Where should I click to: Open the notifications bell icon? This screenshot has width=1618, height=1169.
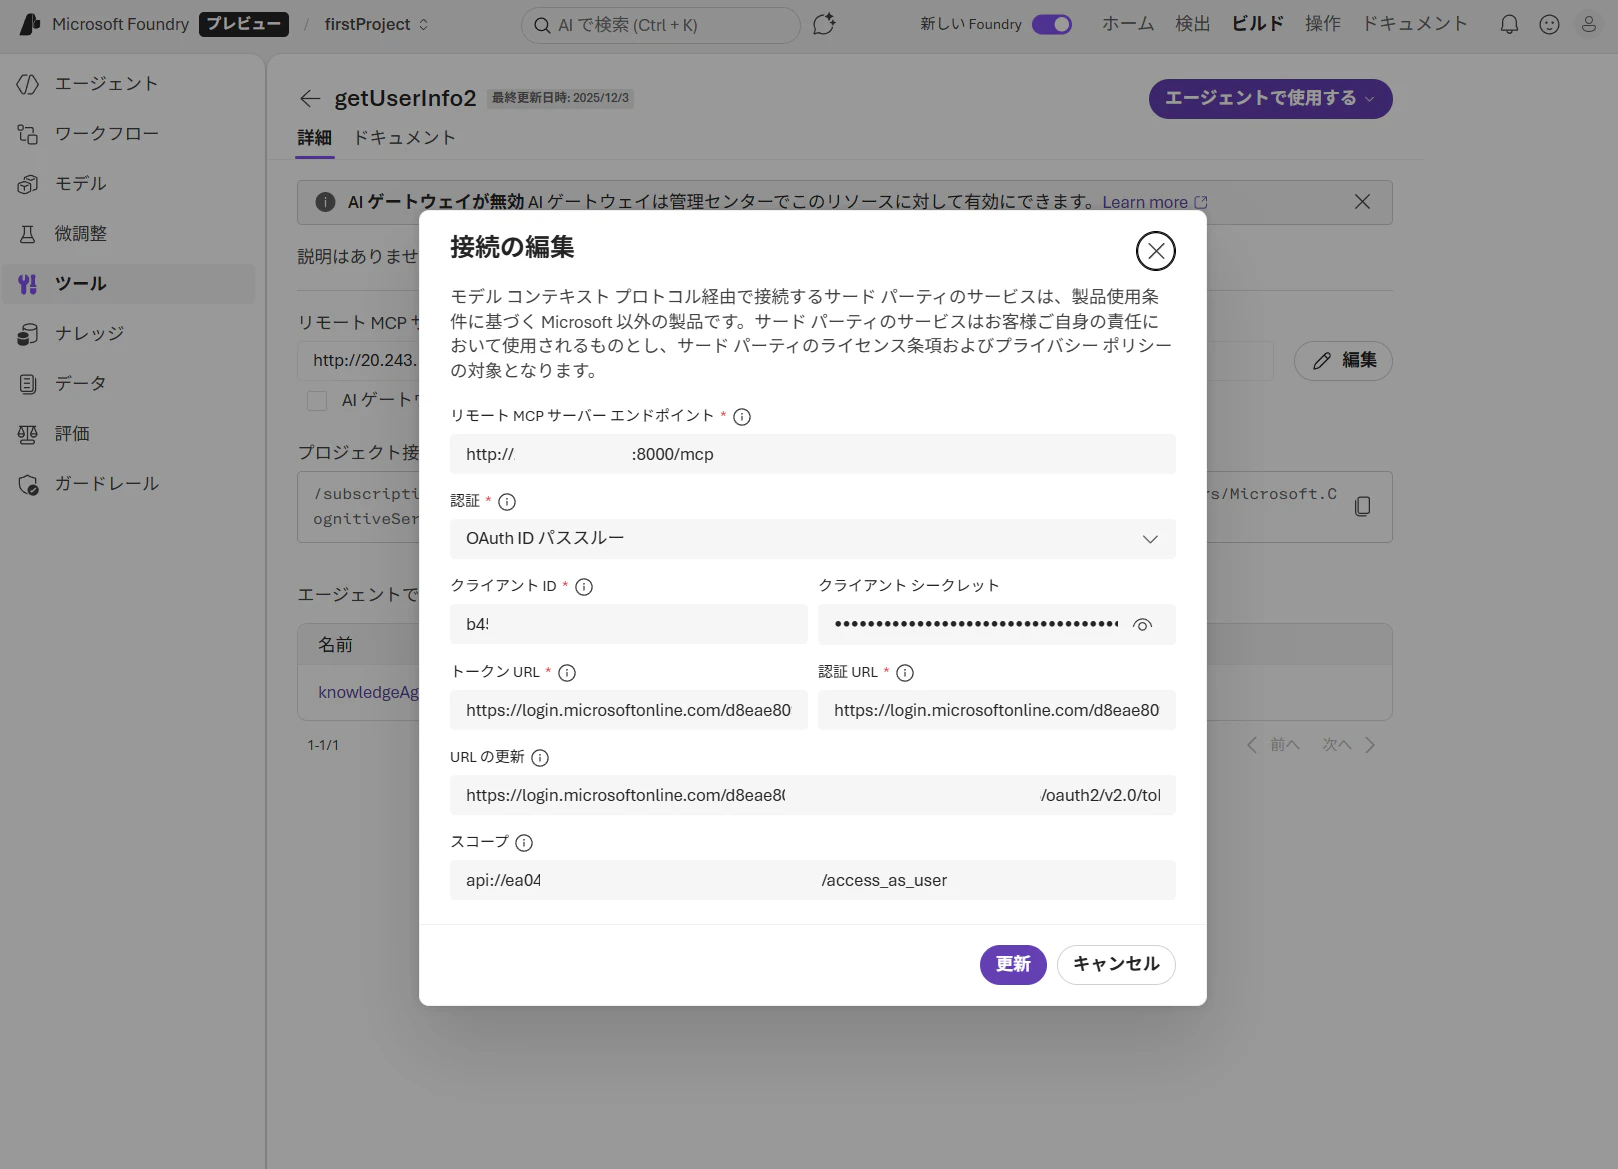click(1509, 25)
